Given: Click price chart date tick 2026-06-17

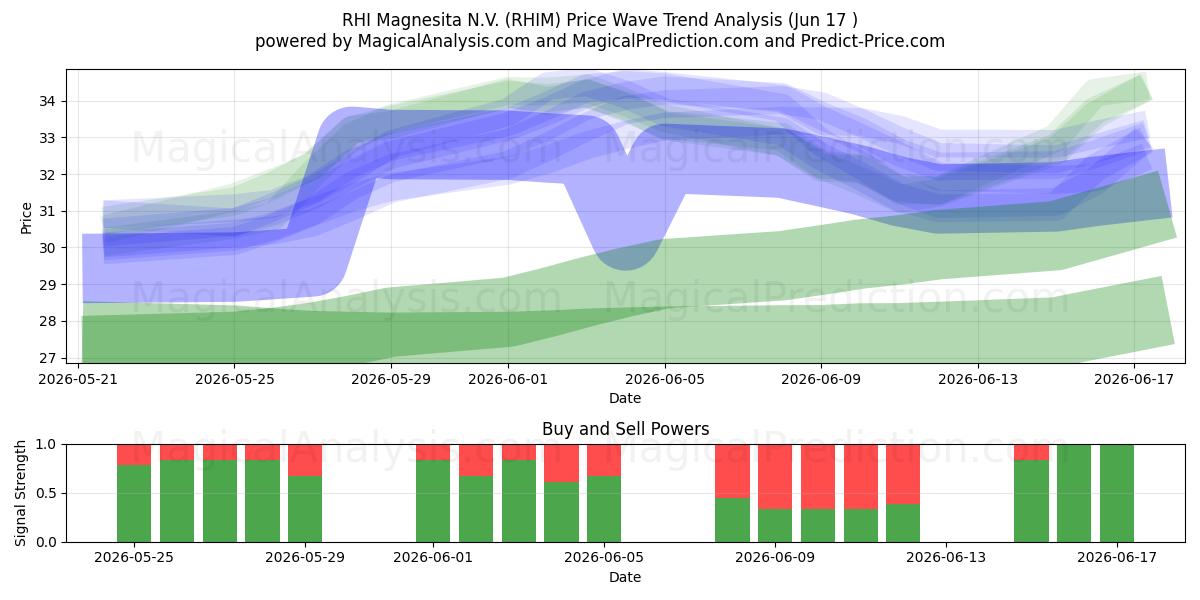Looking at the screenshot, I should (x=1134, y=379).
